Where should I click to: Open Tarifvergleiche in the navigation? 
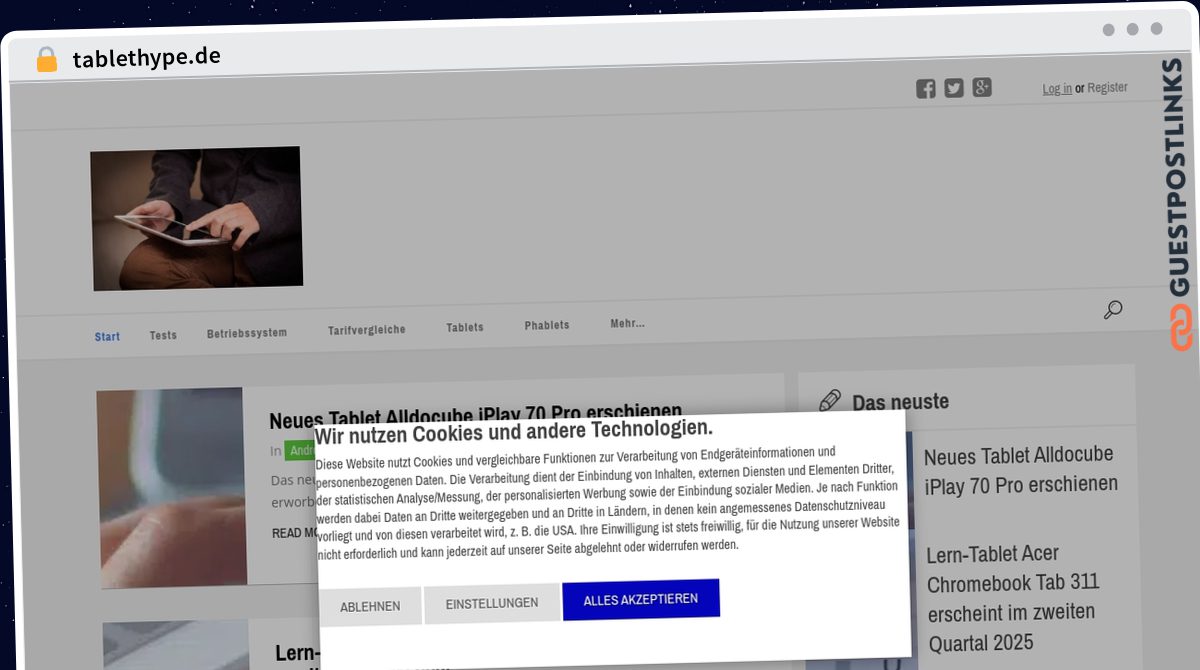click(367, 330)
